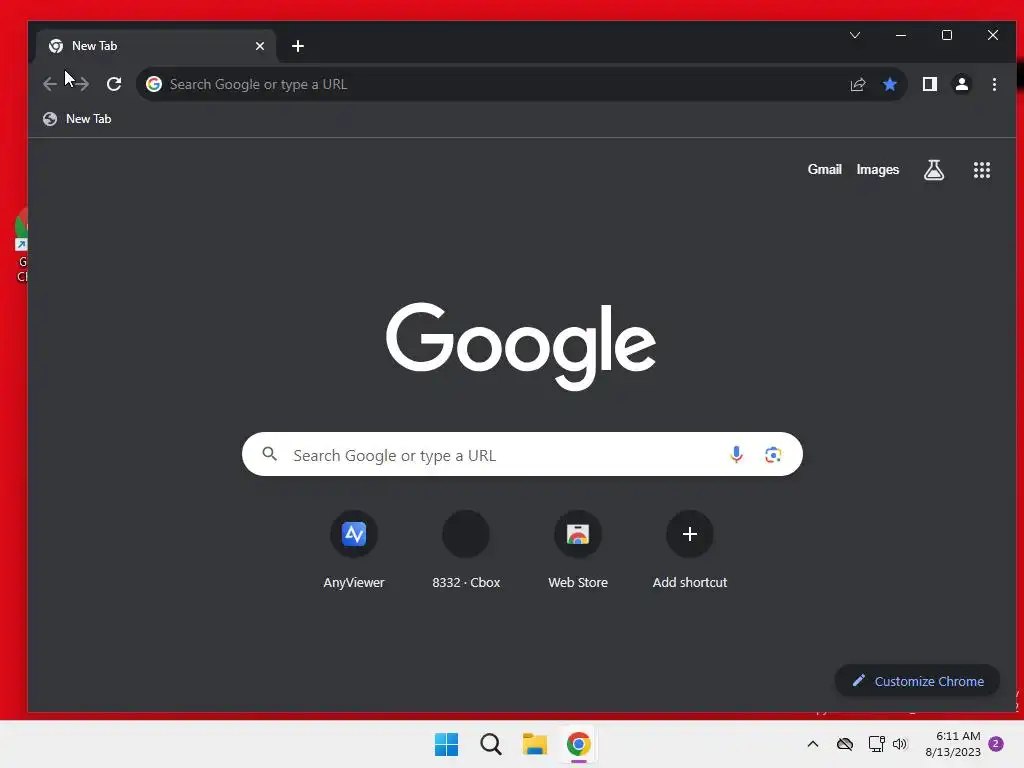This screenshot has width=1024, height=768.
Task: Select the New Tab browser tab
Action: [x=155, y=46]
